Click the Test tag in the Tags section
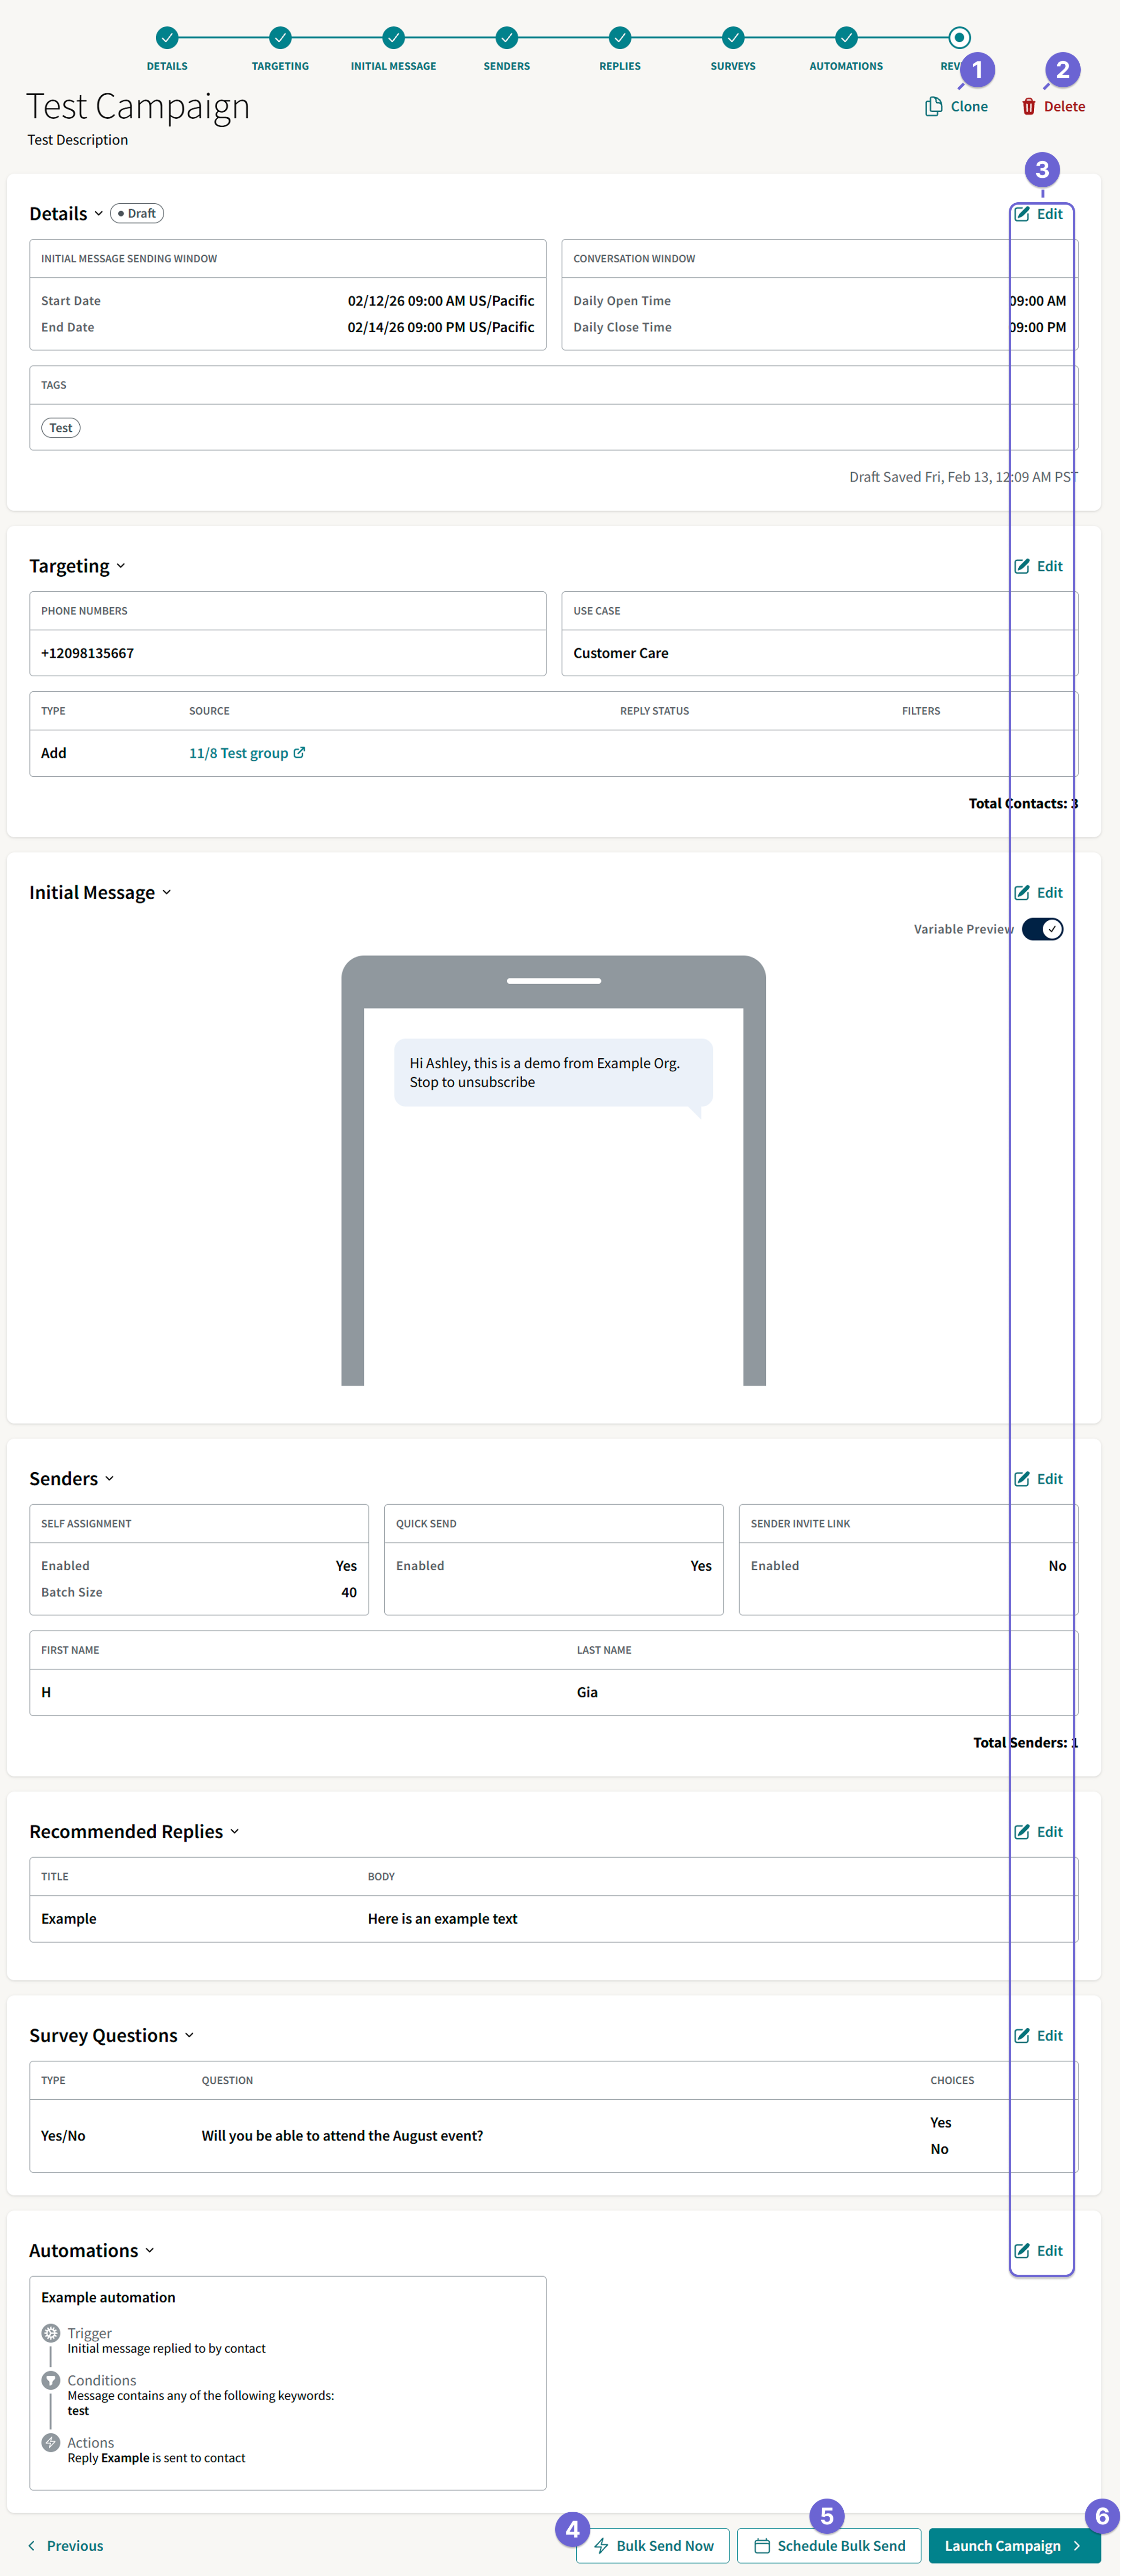This screenshot has width=1122, height=2576. pyautogui.click(x=60, y=427)
